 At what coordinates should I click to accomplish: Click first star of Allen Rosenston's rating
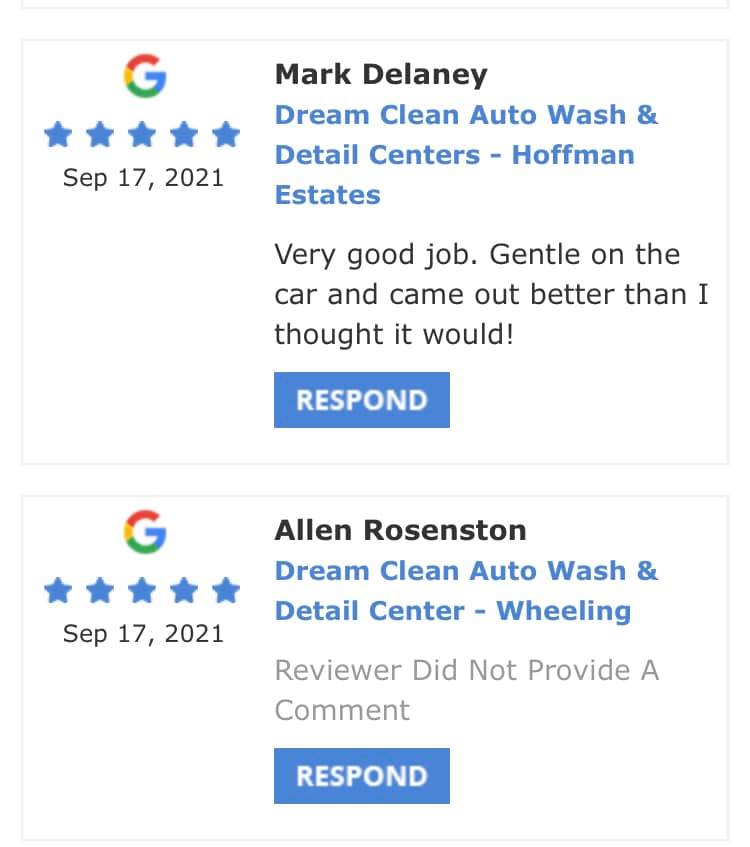(58, 590)
